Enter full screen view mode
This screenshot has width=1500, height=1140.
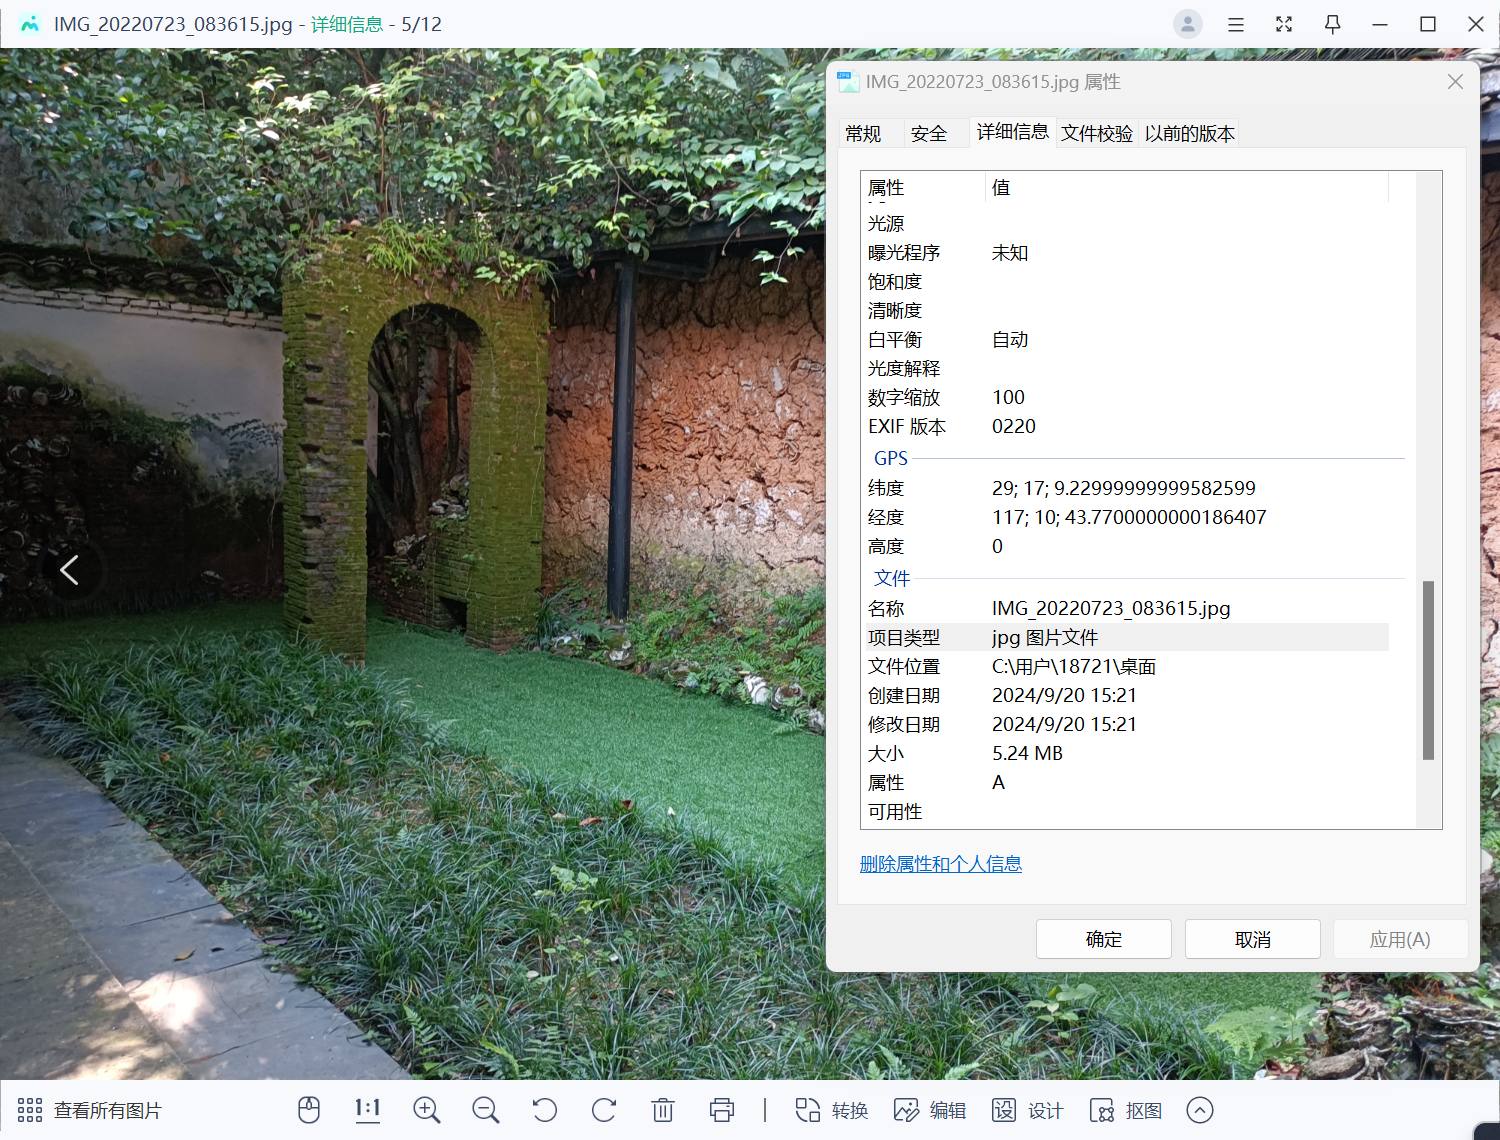[x=1284, y=24]
